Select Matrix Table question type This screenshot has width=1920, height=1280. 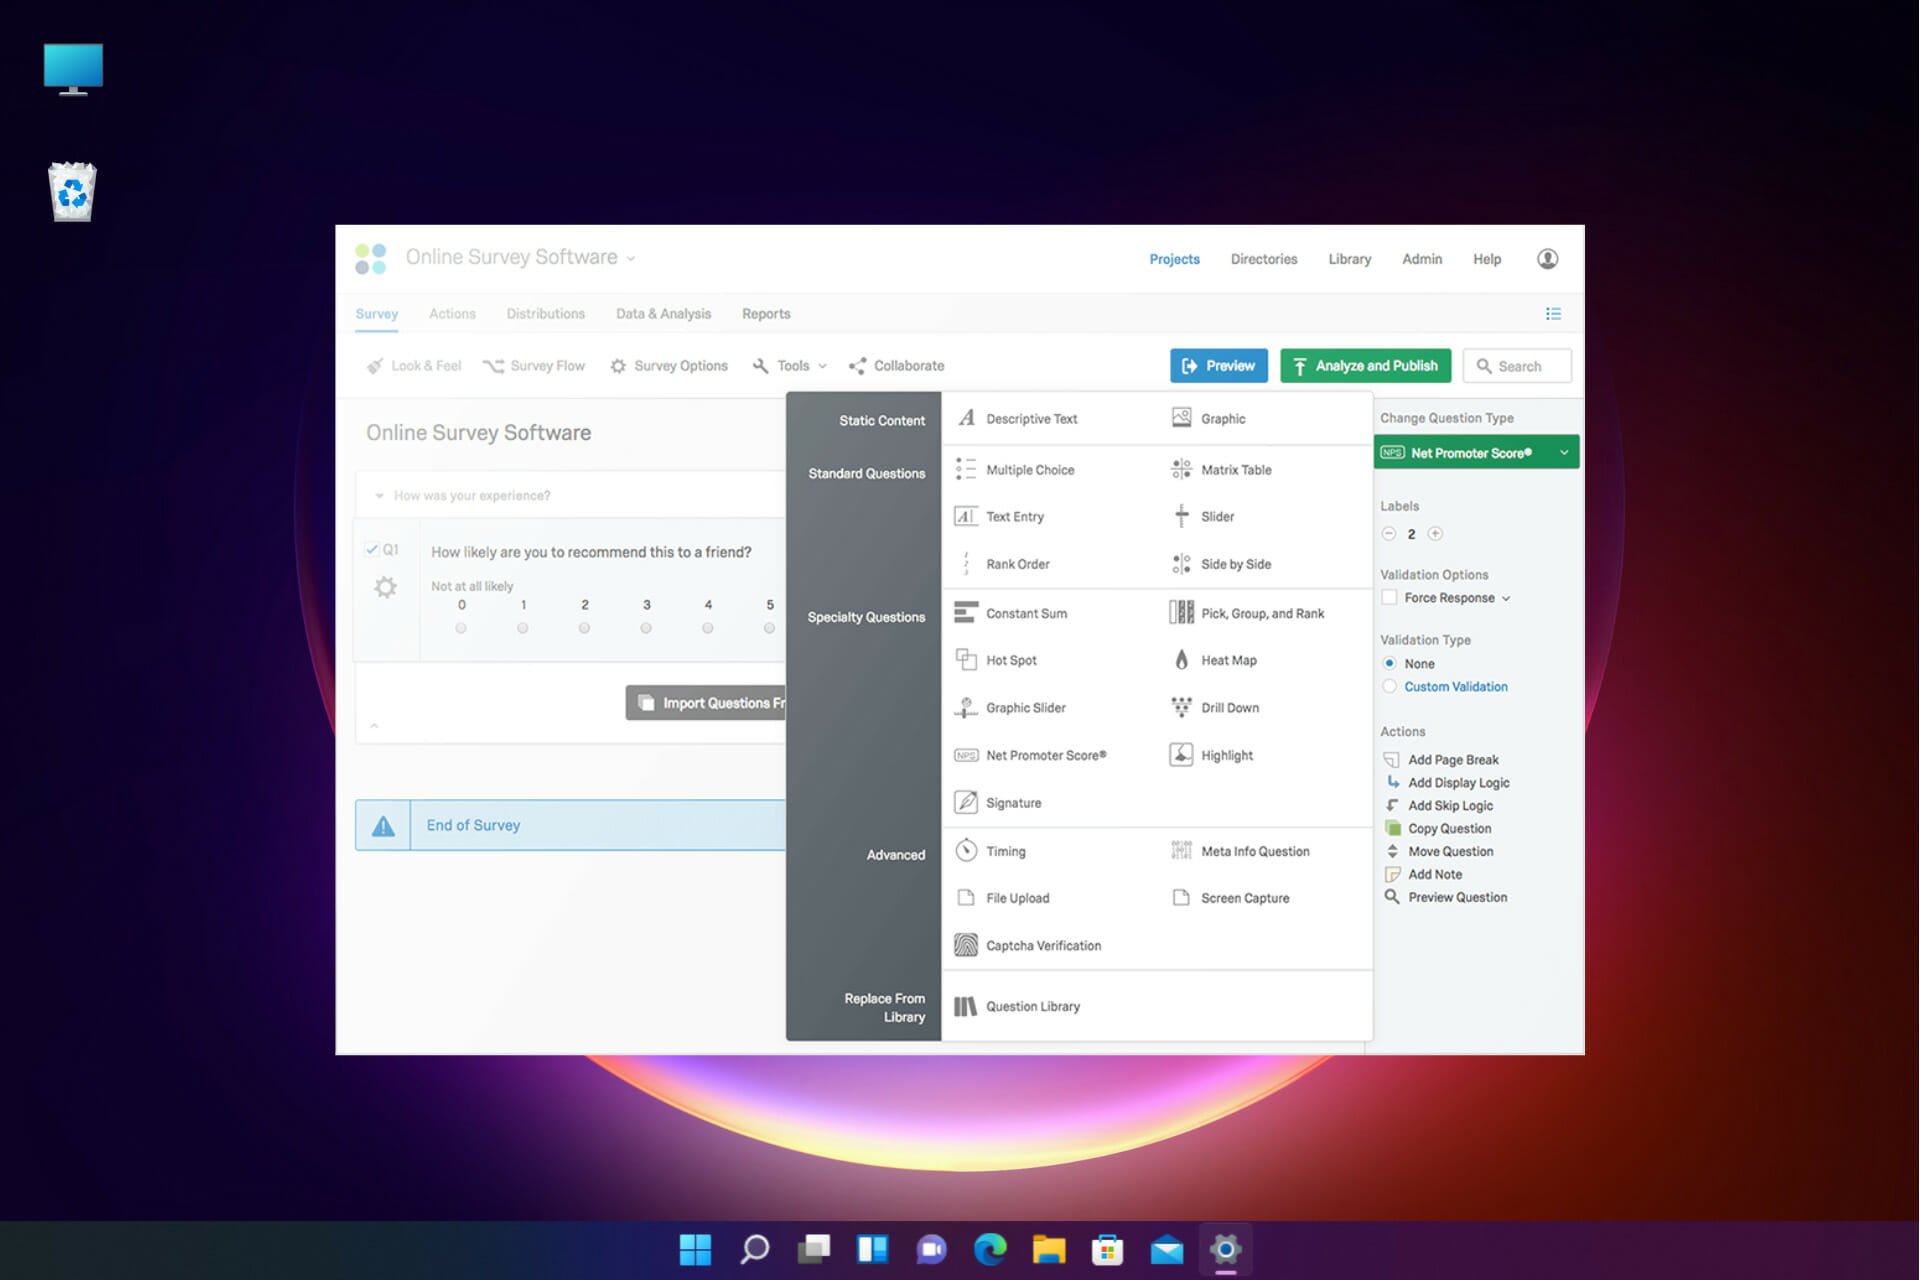[x=1221, y=470]
